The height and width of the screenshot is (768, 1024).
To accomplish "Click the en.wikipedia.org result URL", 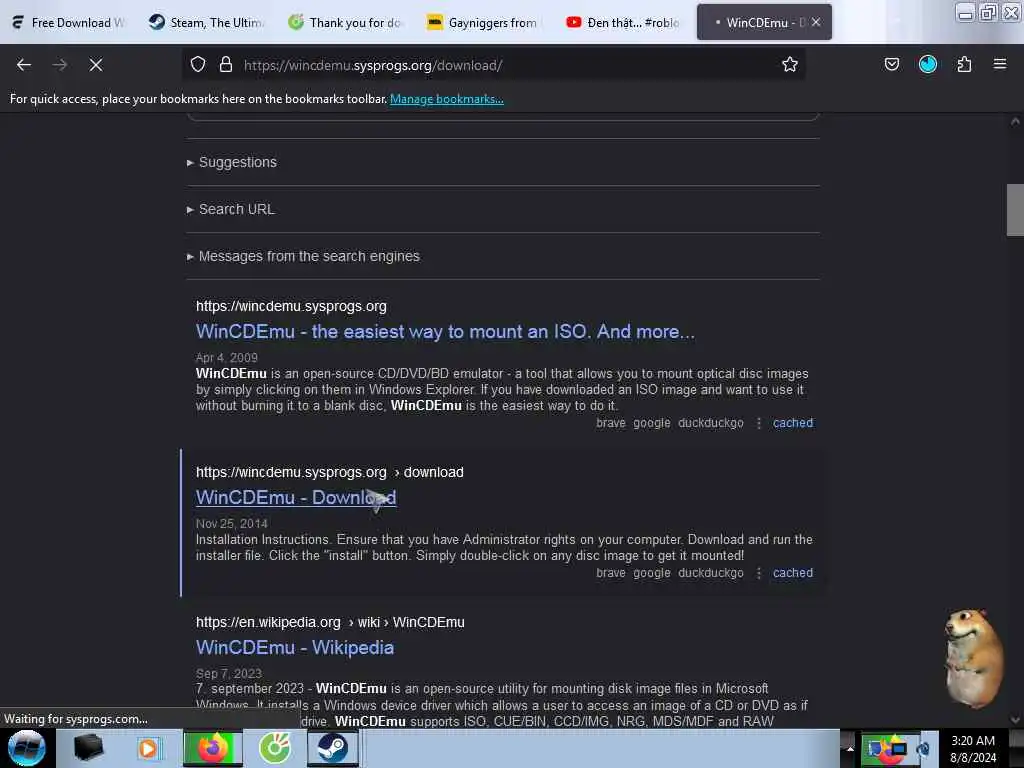I will [x=330, y=622].
